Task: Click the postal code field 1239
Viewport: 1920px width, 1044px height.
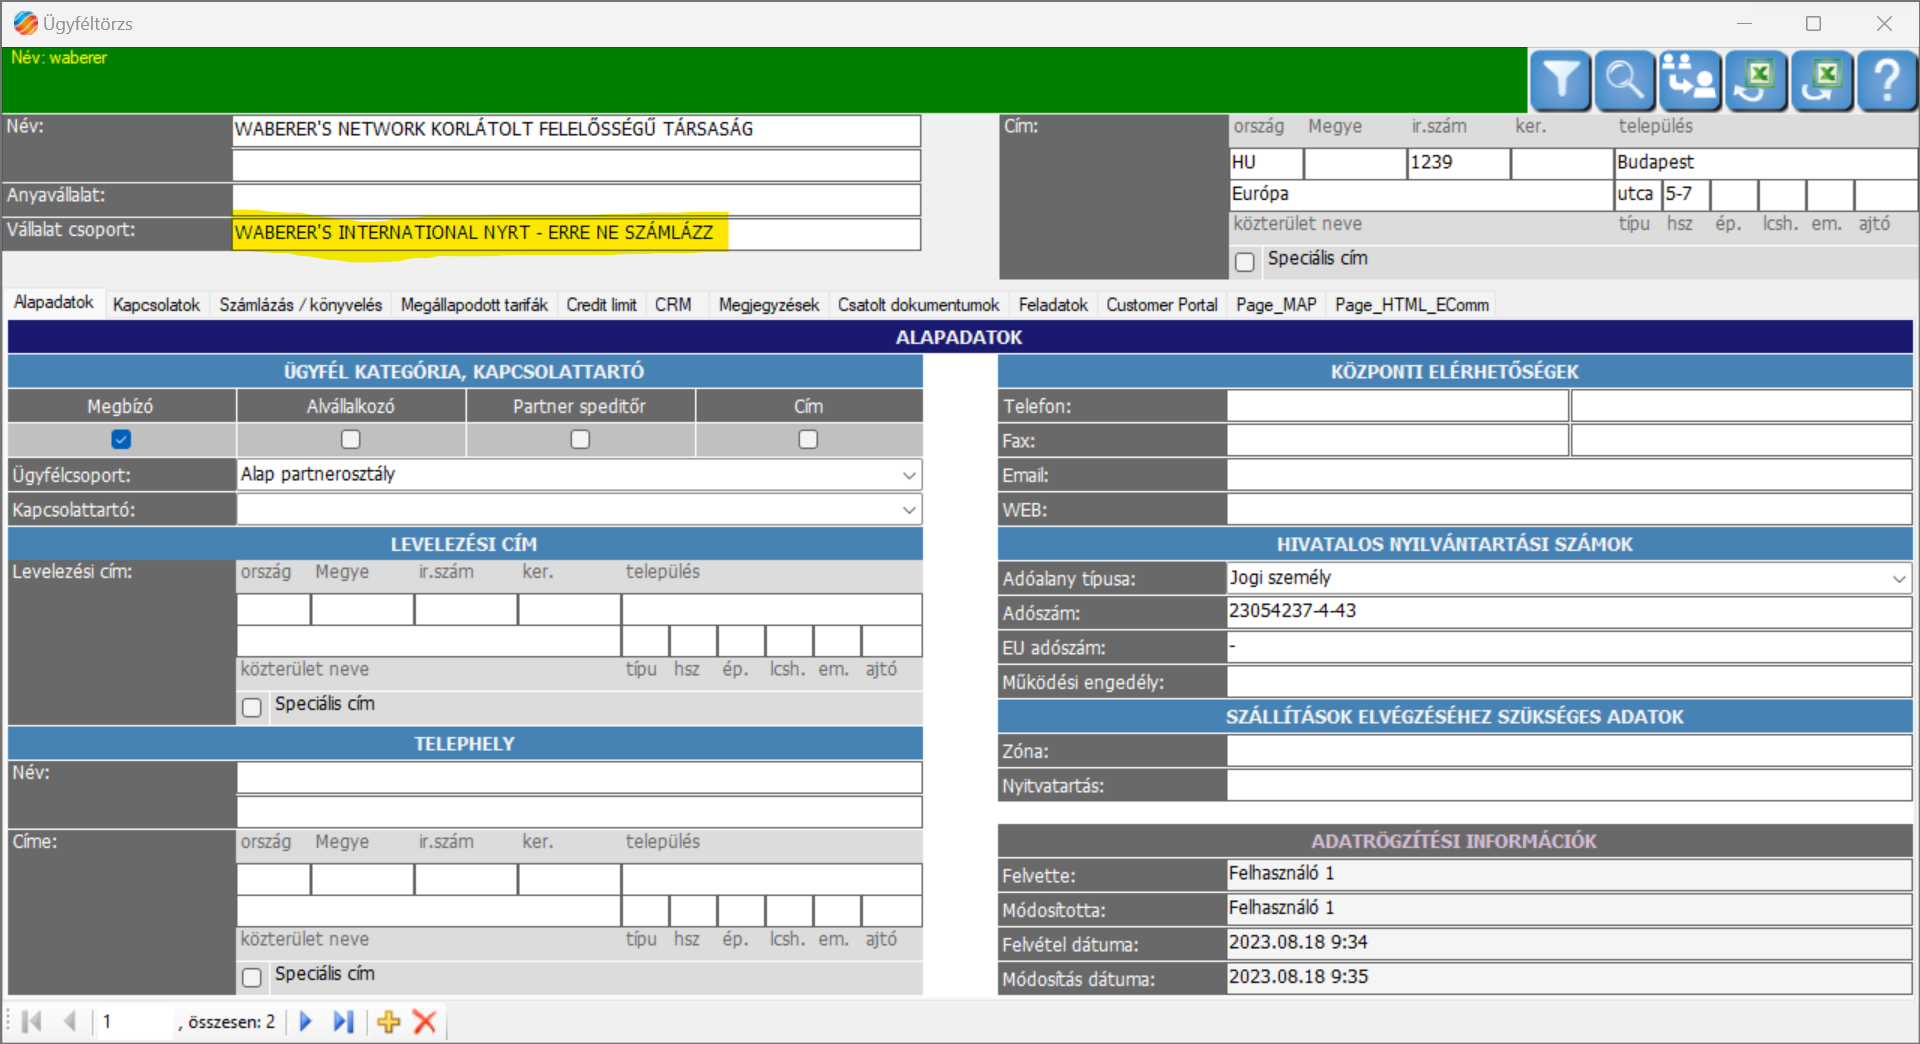Action: coord(1458,163)
